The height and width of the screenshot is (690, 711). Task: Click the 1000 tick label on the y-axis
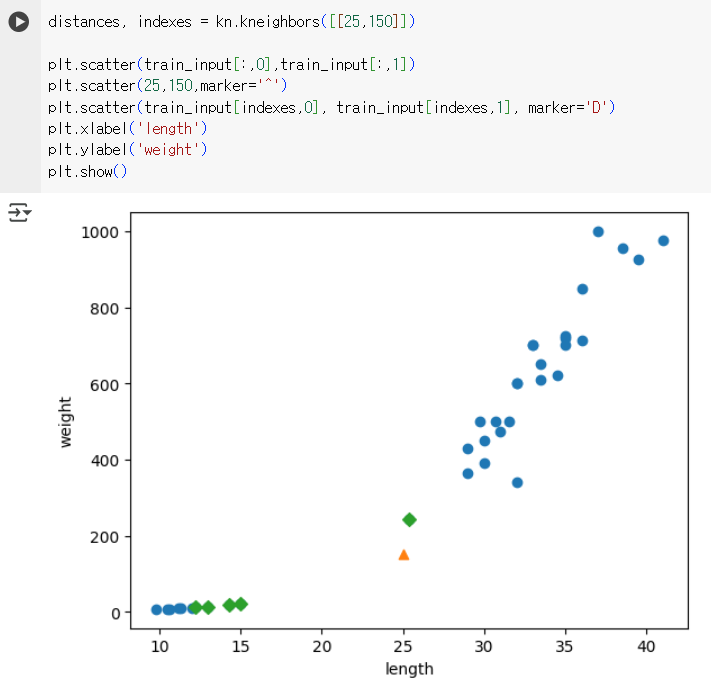tap(100, 232)
